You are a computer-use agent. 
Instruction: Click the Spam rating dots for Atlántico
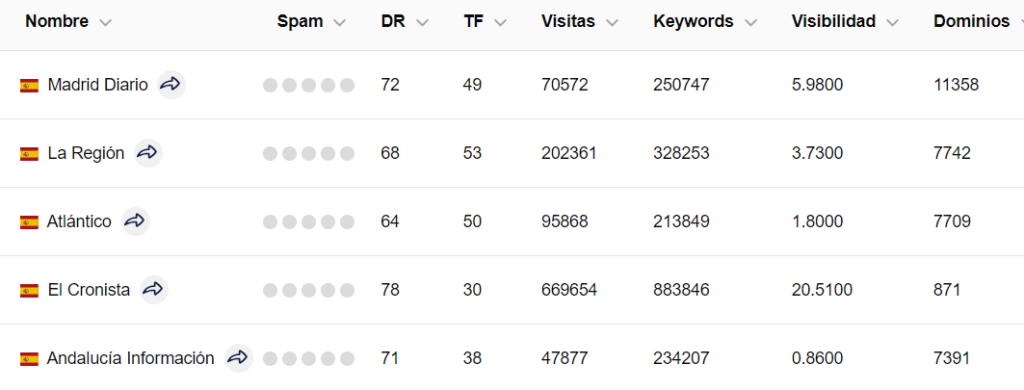point(308,222)
